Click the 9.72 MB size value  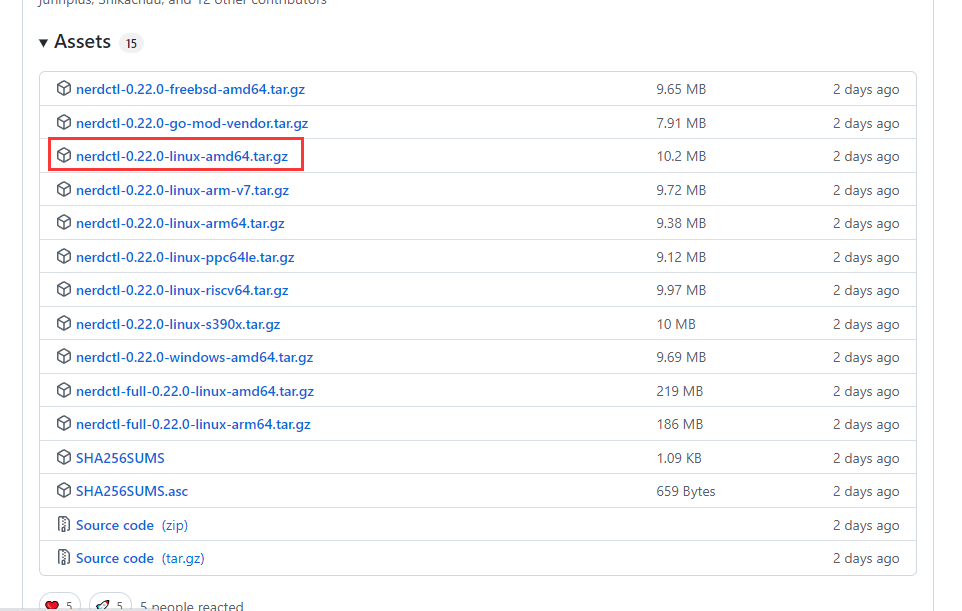(681, 190)
